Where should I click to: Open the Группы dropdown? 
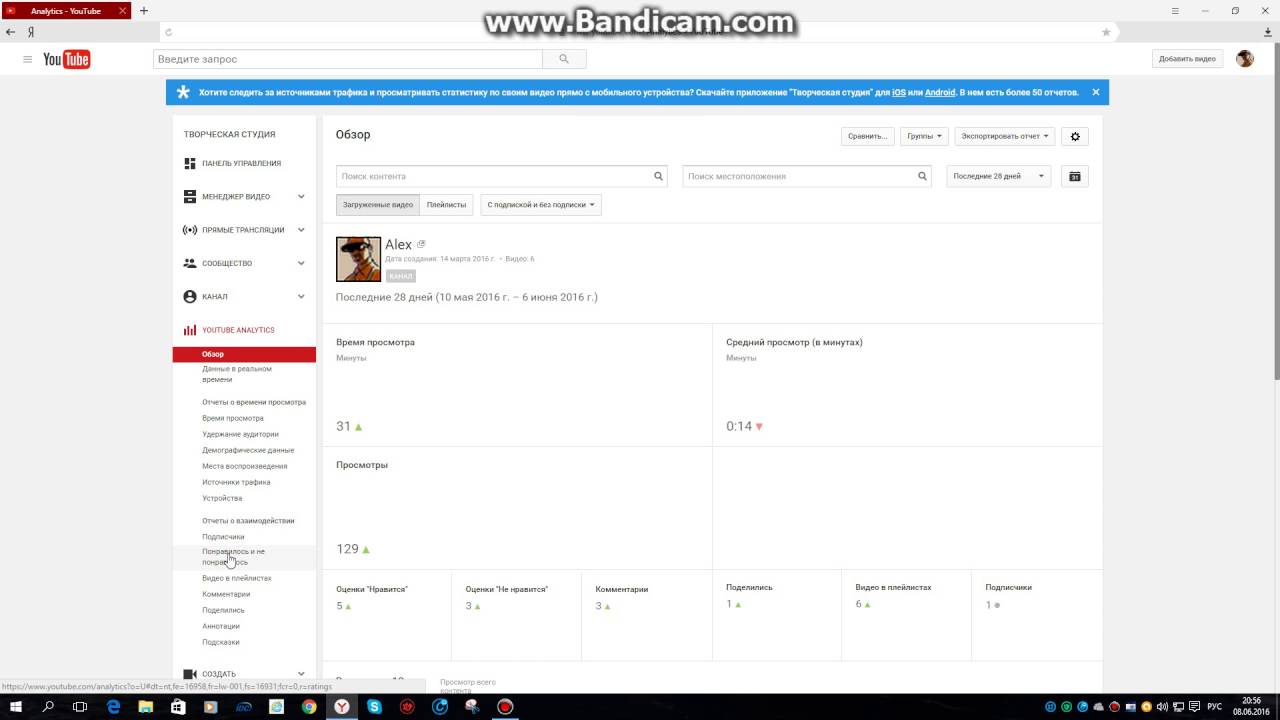(x=924, y=136)
